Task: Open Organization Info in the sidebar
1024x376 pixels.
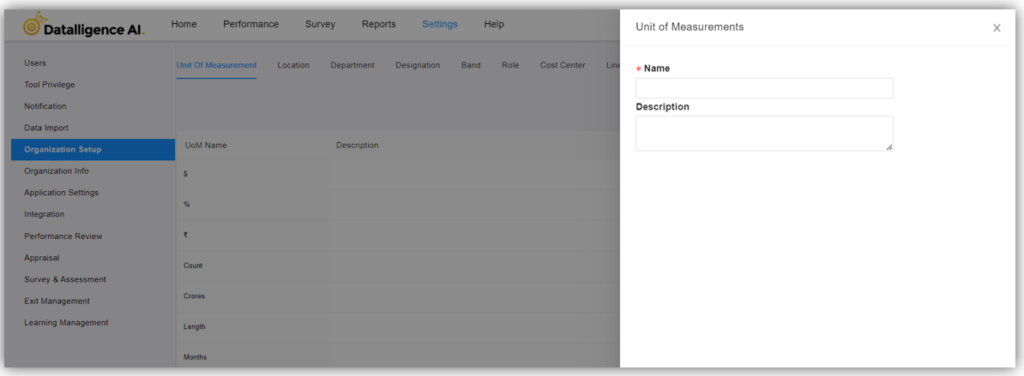Action: coord(93,171)
